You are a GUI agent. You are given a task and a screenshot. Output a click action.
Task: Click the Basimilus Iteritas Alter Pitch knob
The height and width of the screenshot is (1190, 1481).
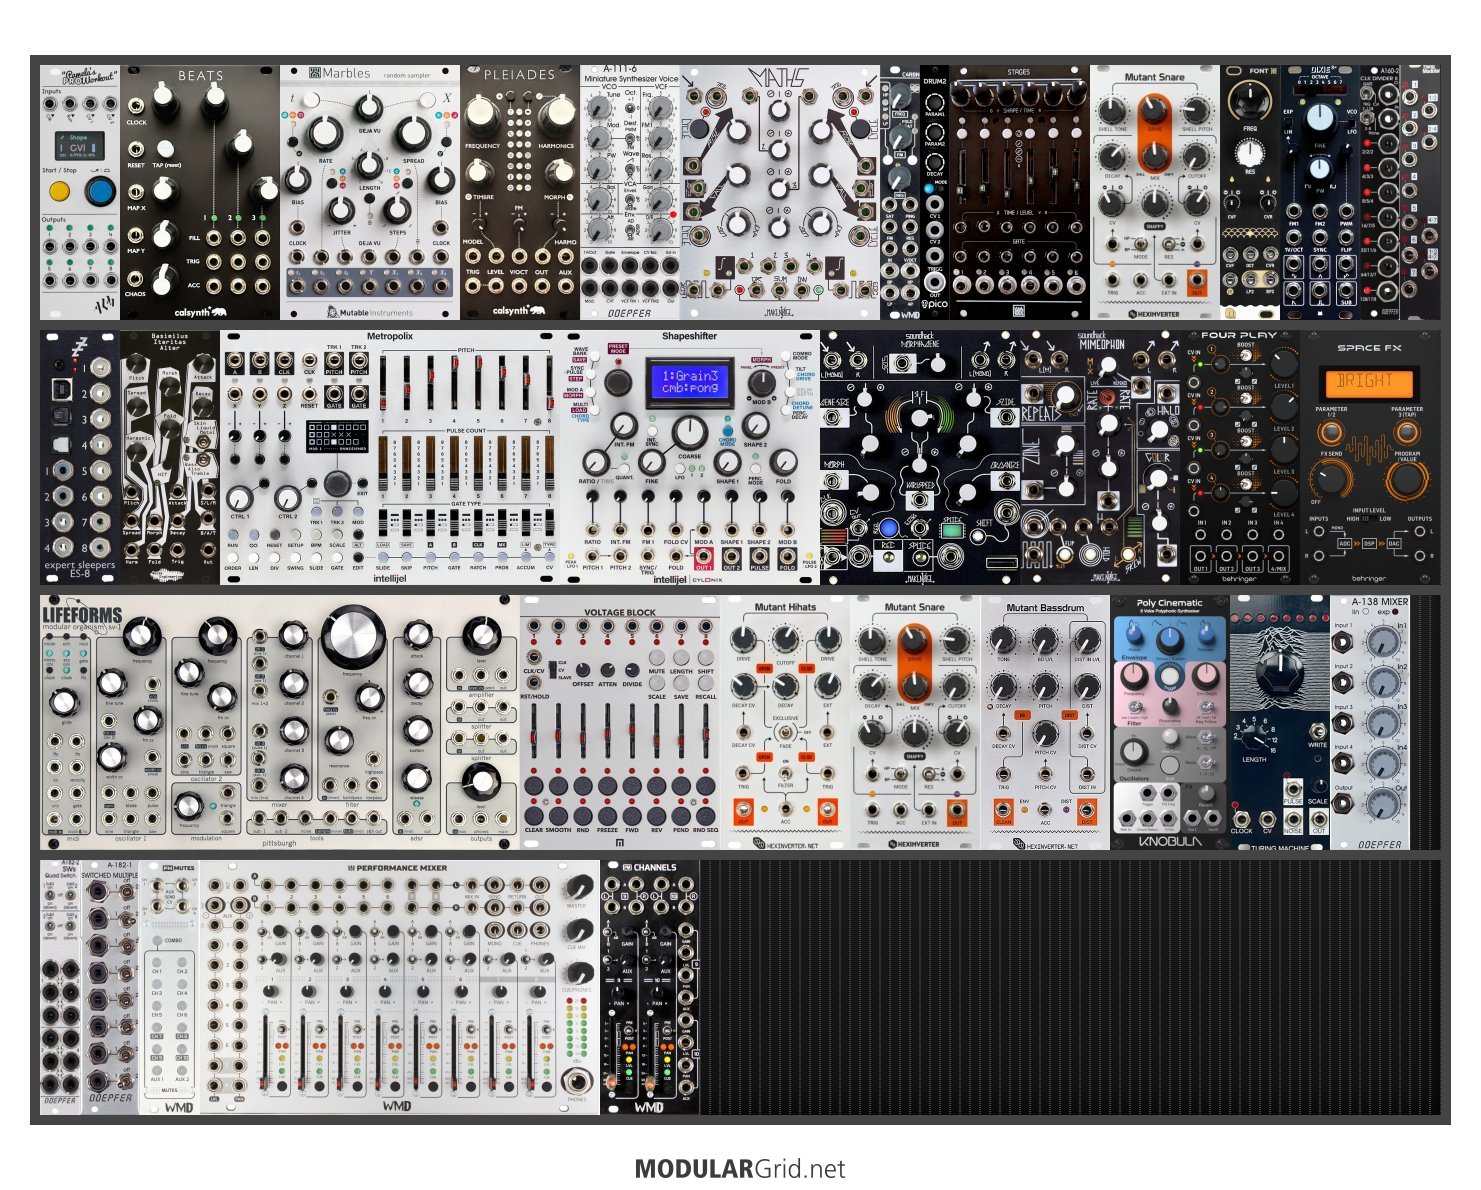(137, 363)
